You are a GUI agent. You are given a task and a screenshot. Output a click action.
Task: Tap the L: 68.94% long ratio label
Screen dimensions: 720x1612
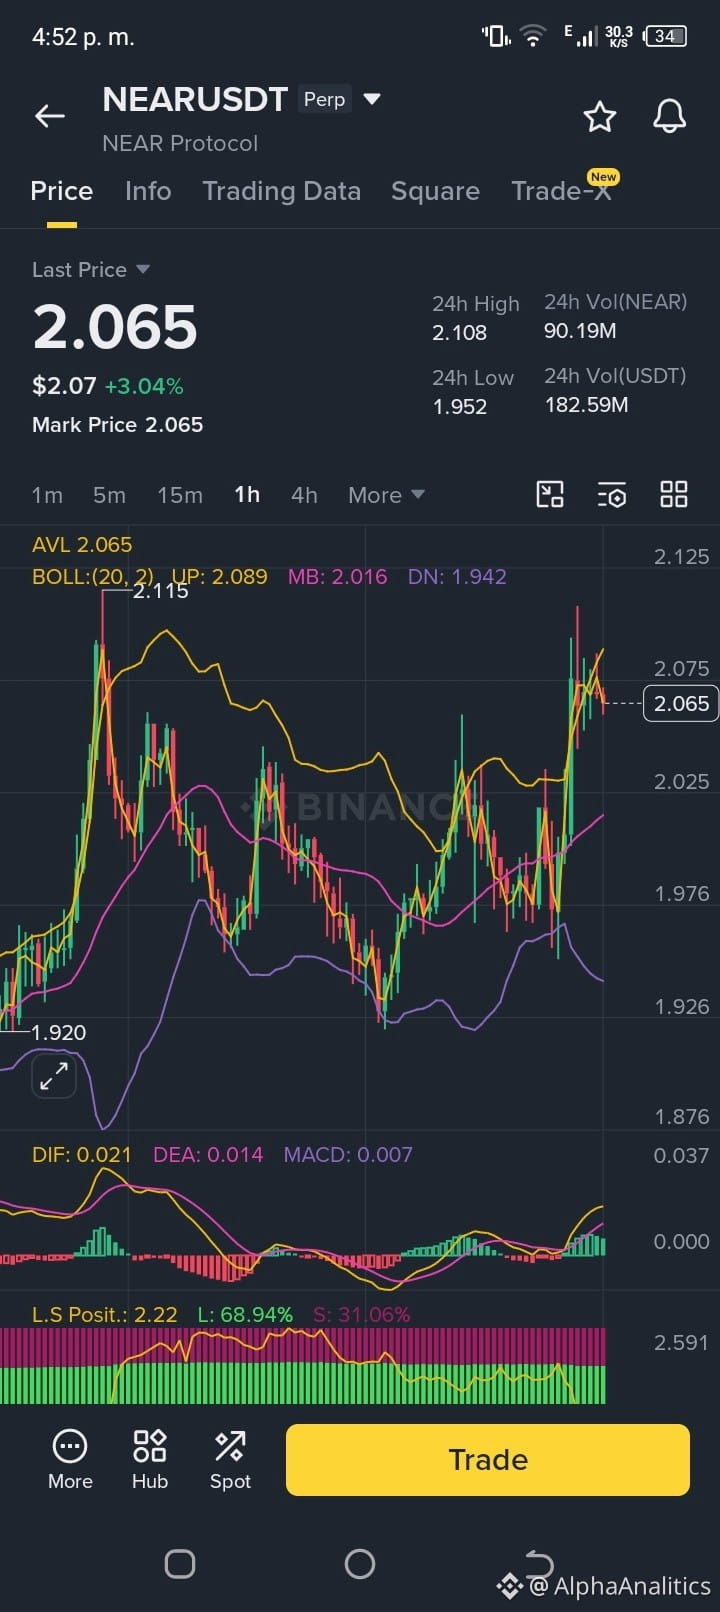(x=245, y=1315)
